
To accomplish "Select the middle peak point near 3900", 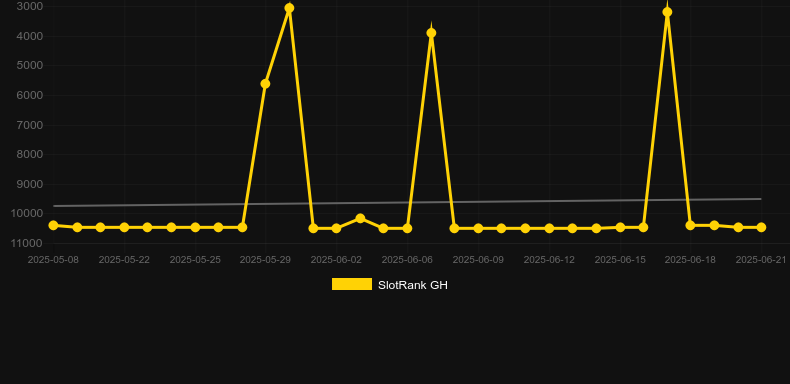I will [431, 33].
